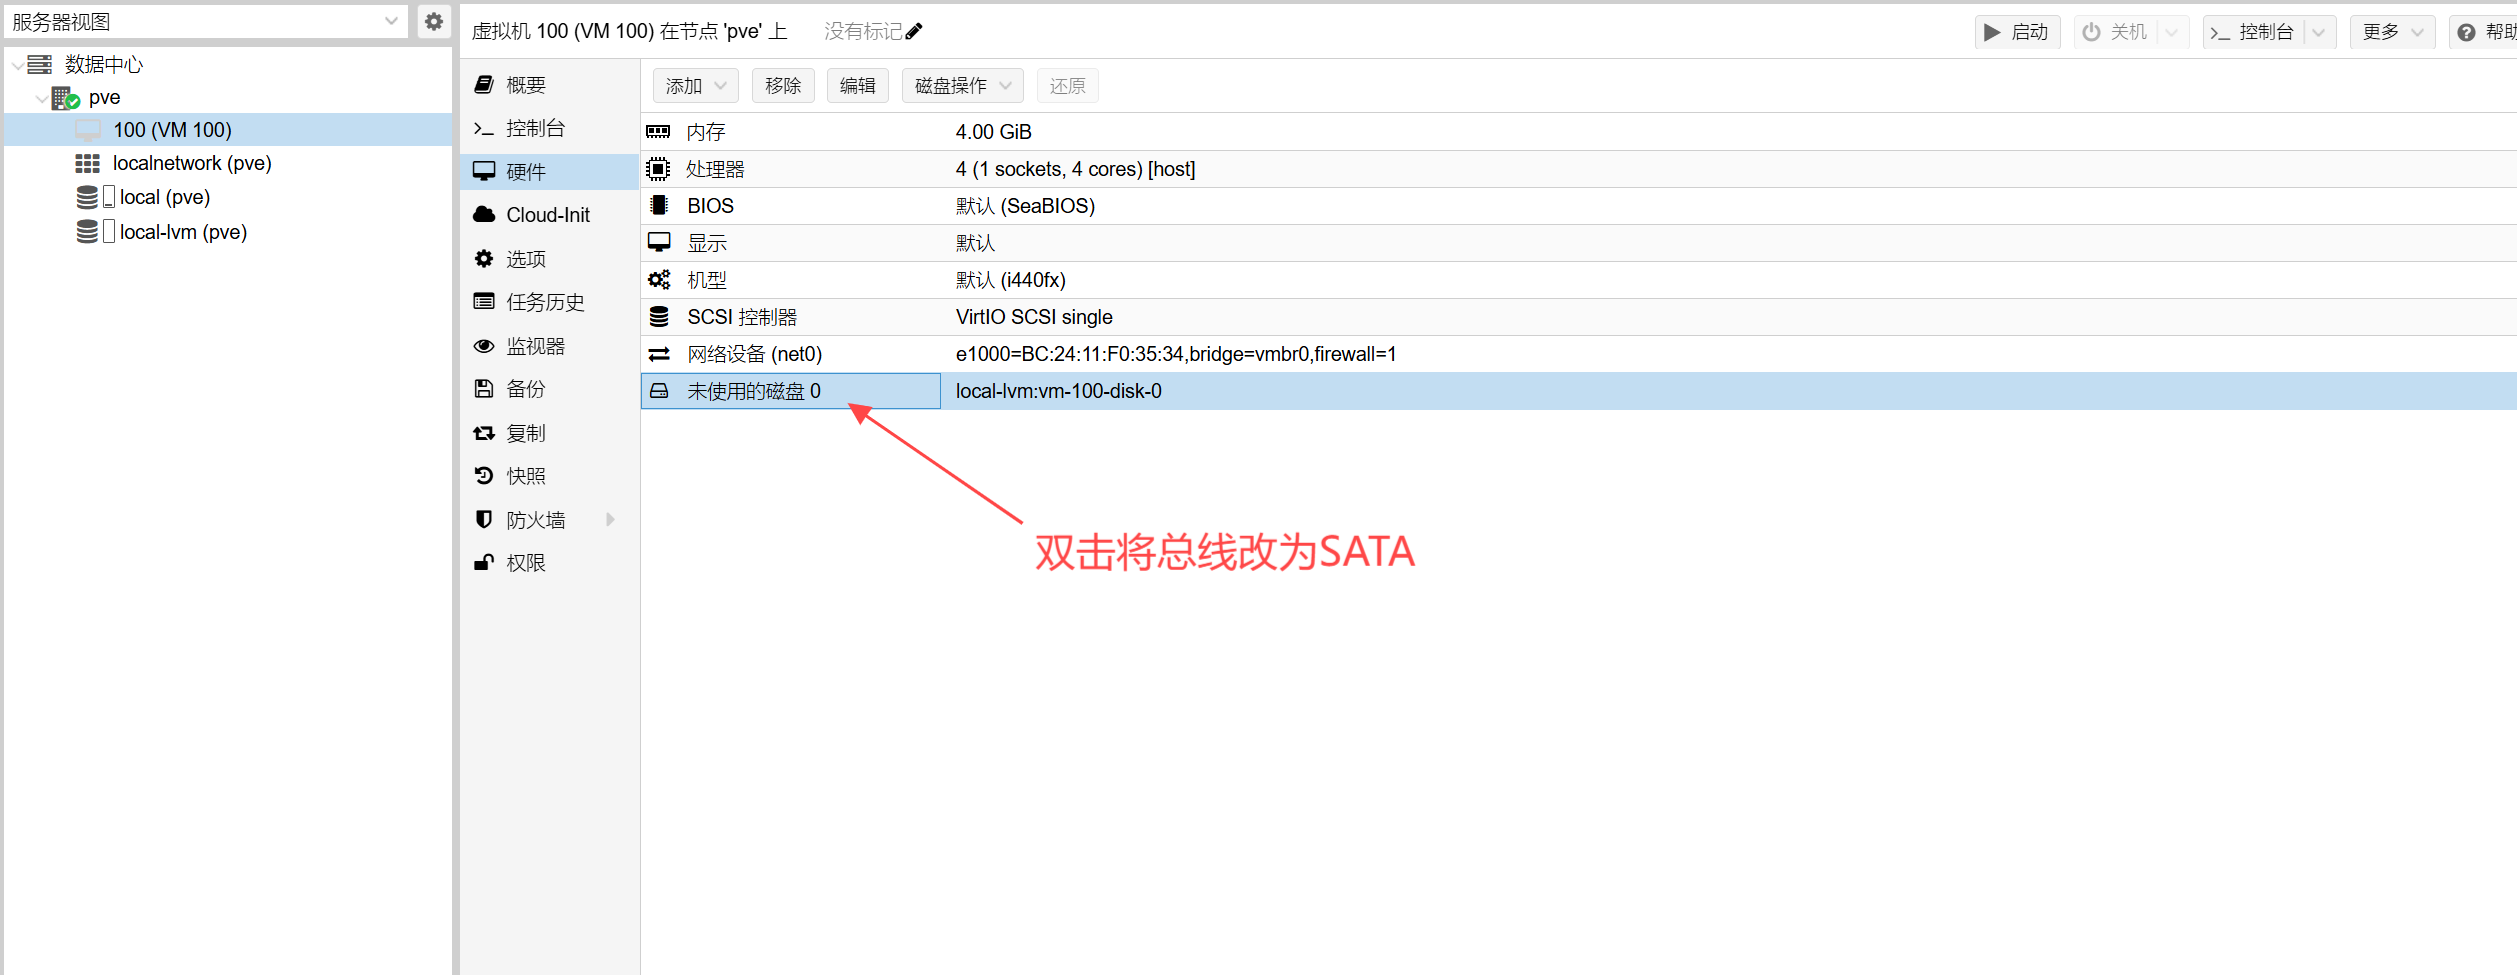Open the 磁盘操作 disk action dropdown

click(963, 86)
